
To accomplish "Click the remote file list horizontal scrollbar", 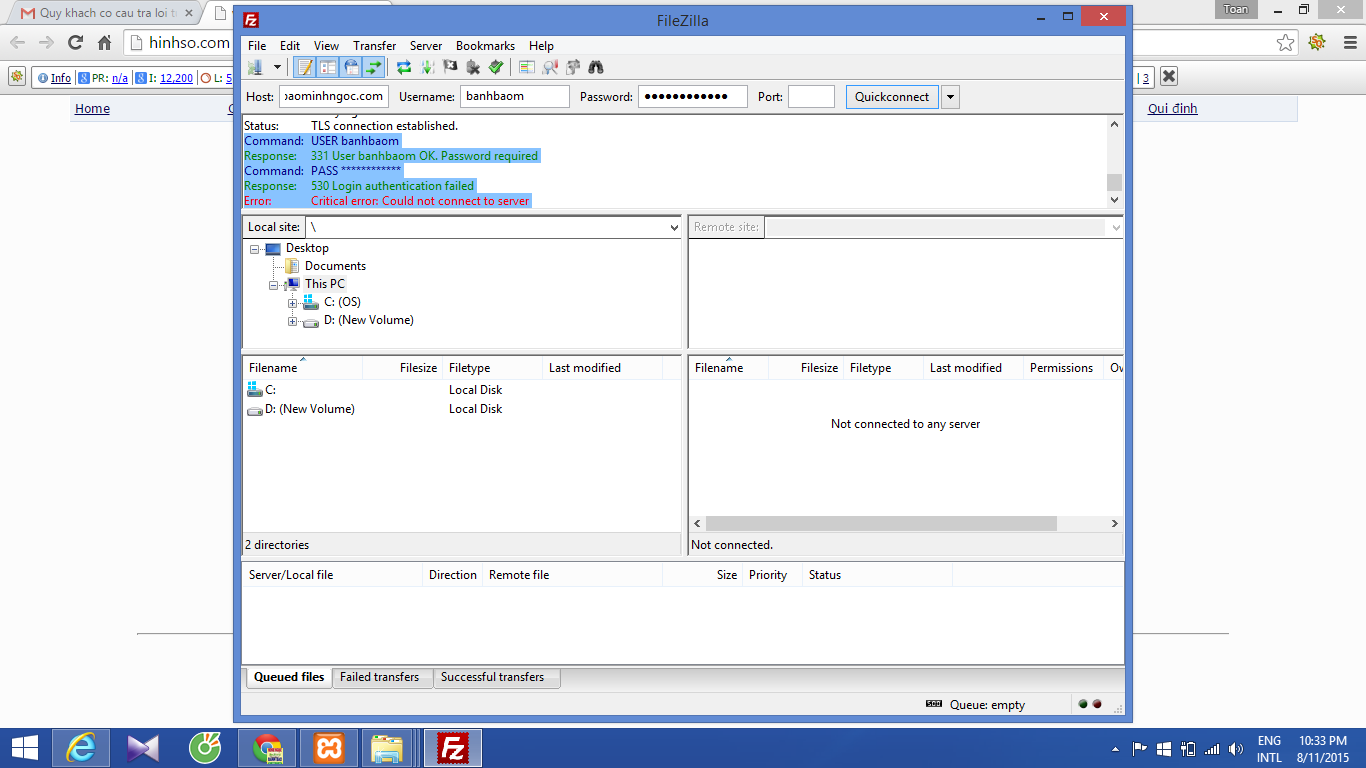I will [x=880, y=524].
